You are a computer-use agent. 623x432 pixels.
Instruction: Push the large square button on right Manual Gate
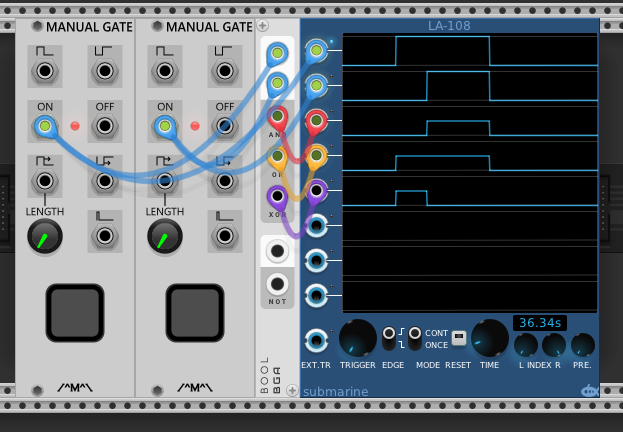coord(195,313)
